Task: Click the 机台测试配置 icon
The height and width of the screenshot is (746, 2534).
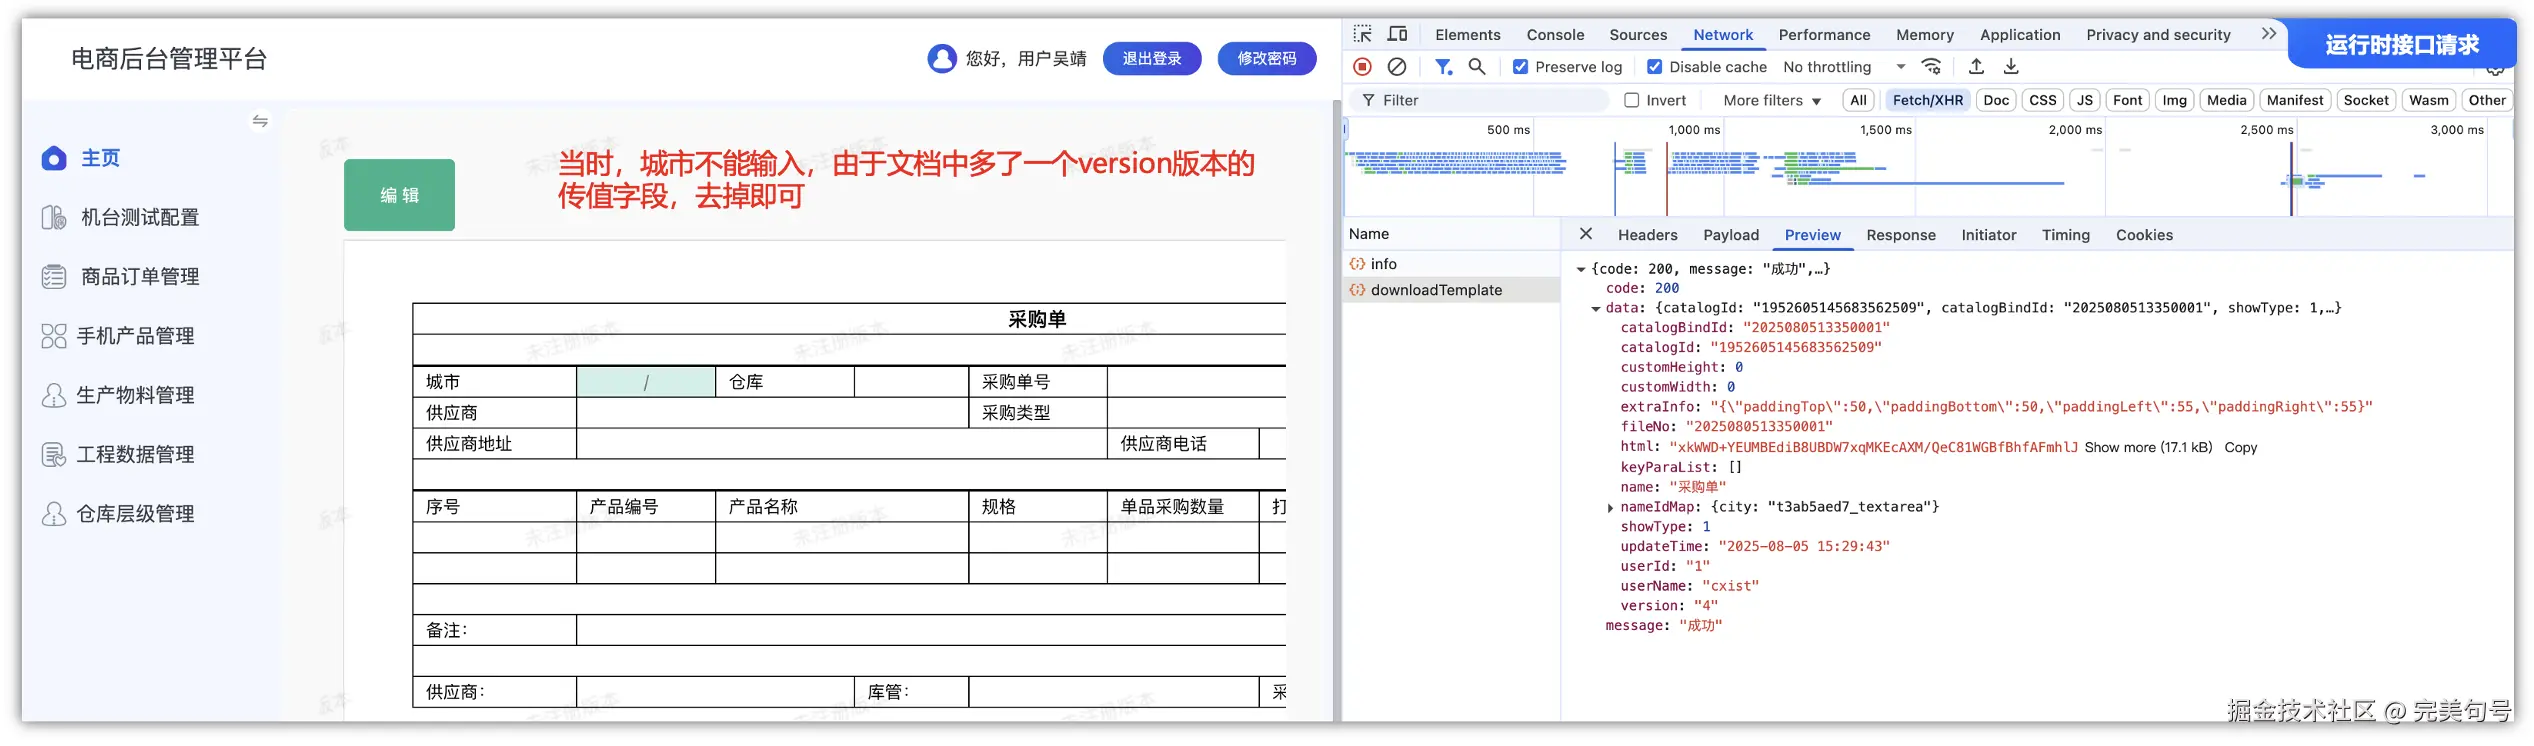Action: click(54, 217)
